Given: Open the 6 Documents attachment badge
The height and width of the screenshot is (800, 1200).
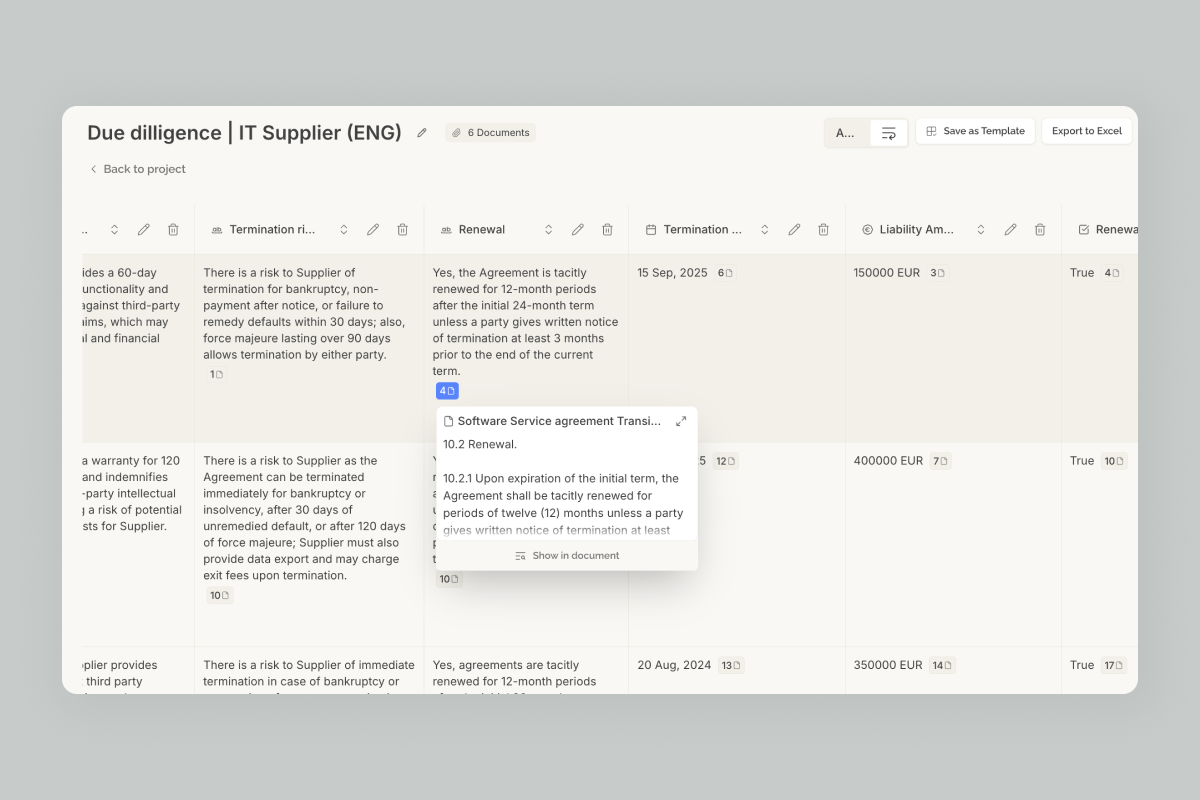Looking at the screenshot, I should [x=491, y=132].
